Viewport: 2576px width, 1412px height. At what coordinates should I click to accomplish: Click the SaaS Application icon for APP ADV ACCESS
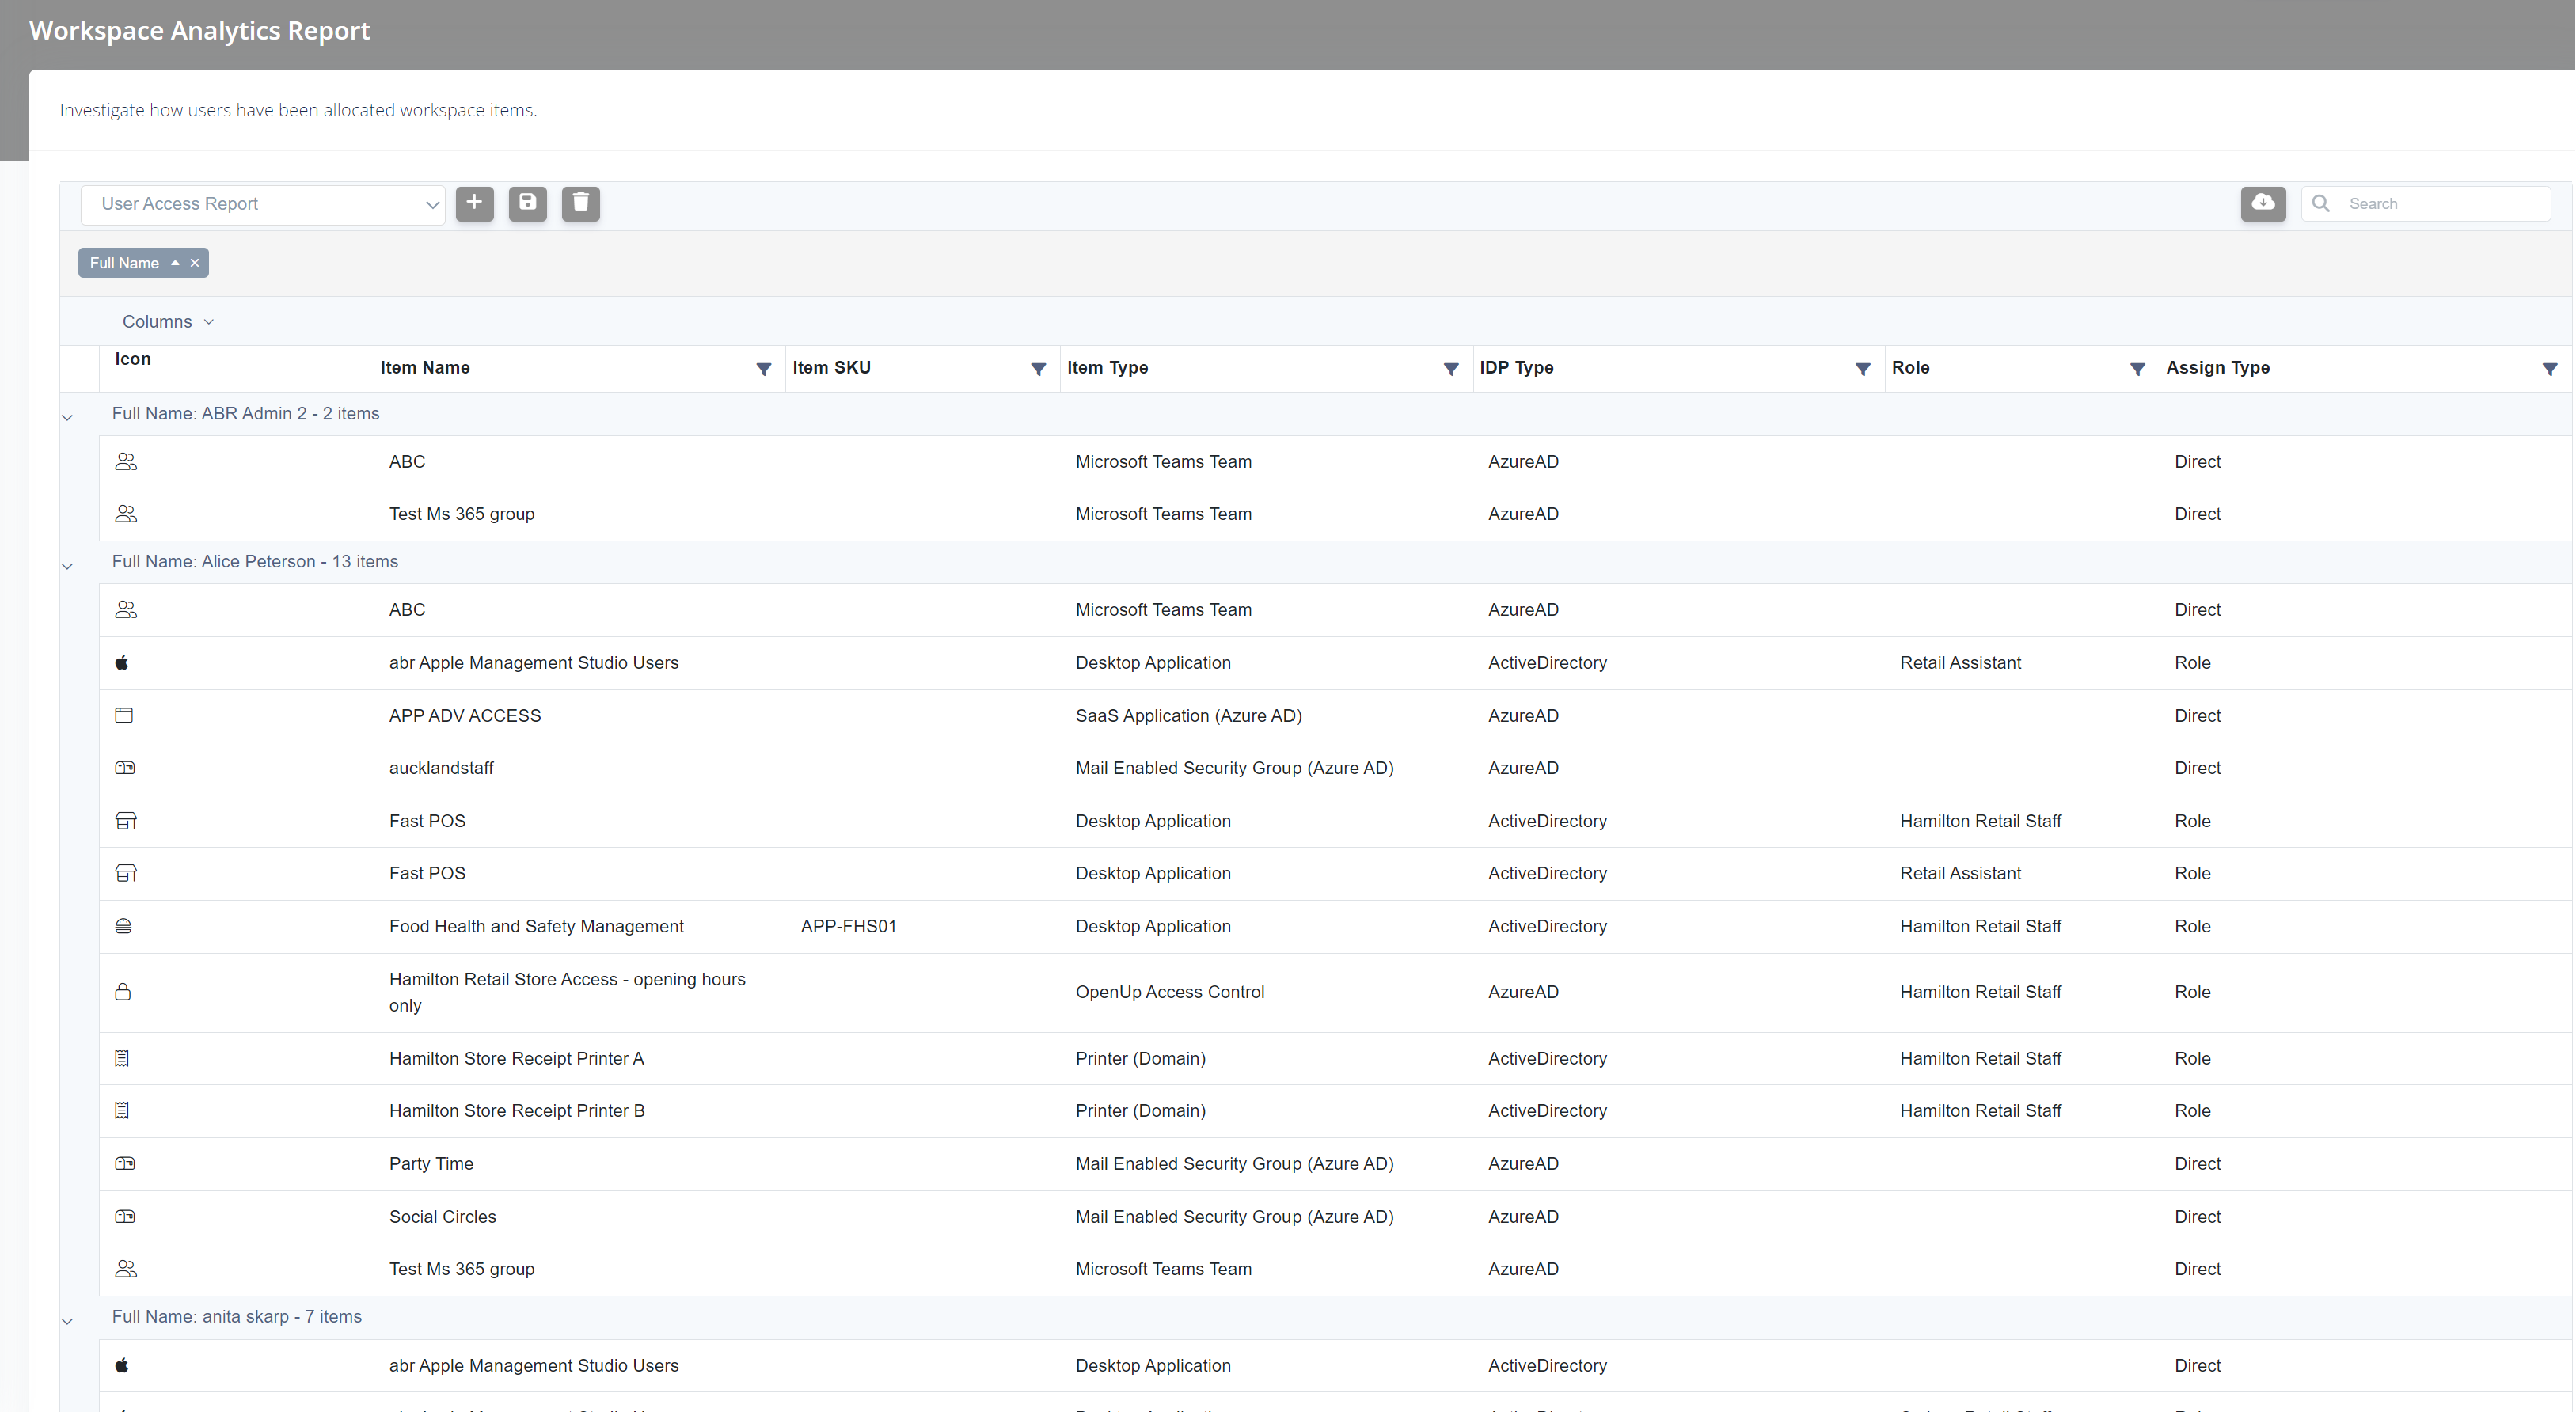coord(125,715)
